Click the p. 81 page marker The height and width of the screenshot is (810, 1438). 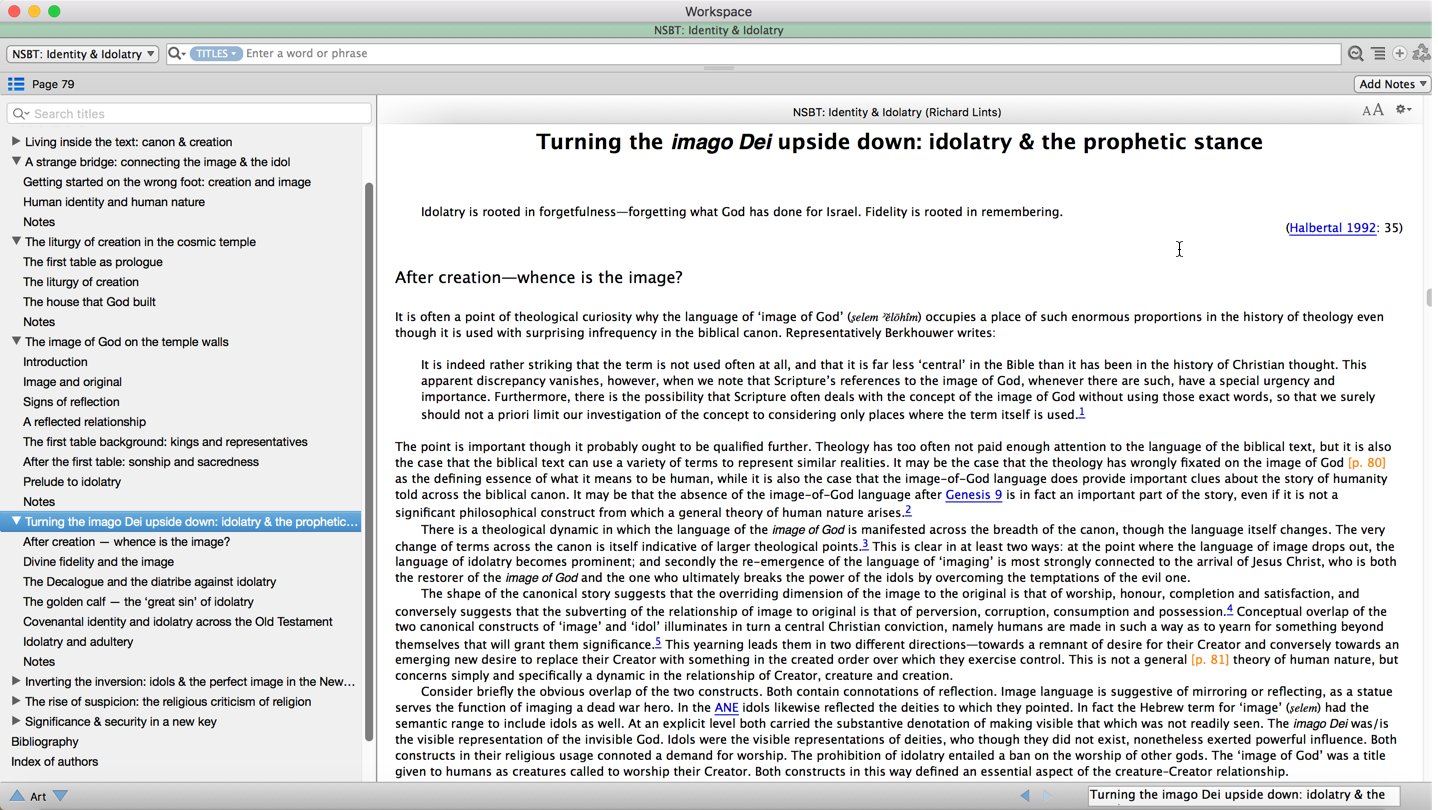[1210, 660]
